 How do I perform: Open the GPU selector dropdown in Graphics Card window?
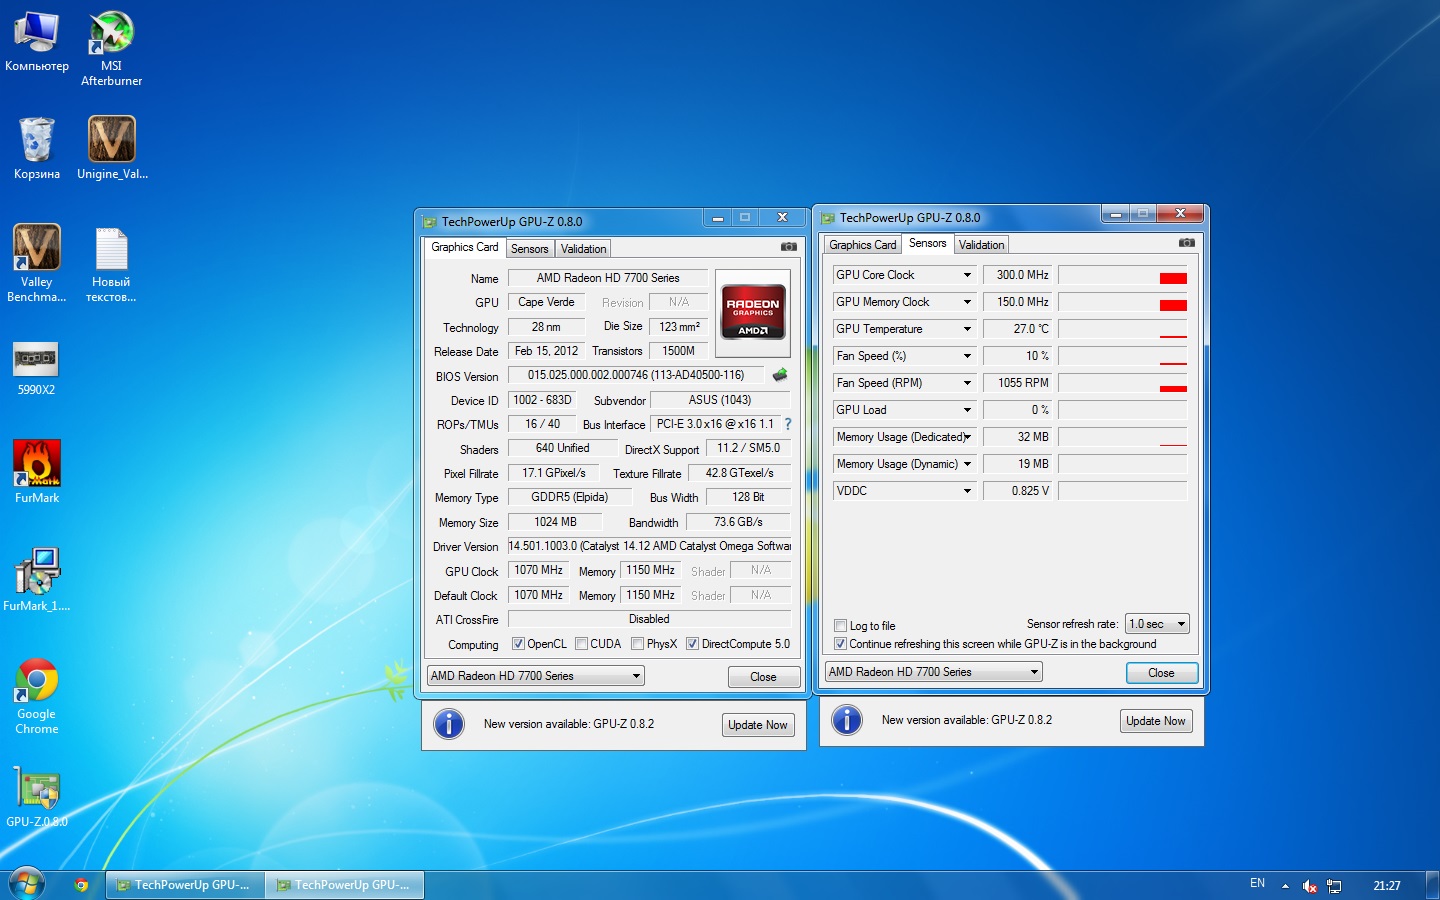(536, 676)
